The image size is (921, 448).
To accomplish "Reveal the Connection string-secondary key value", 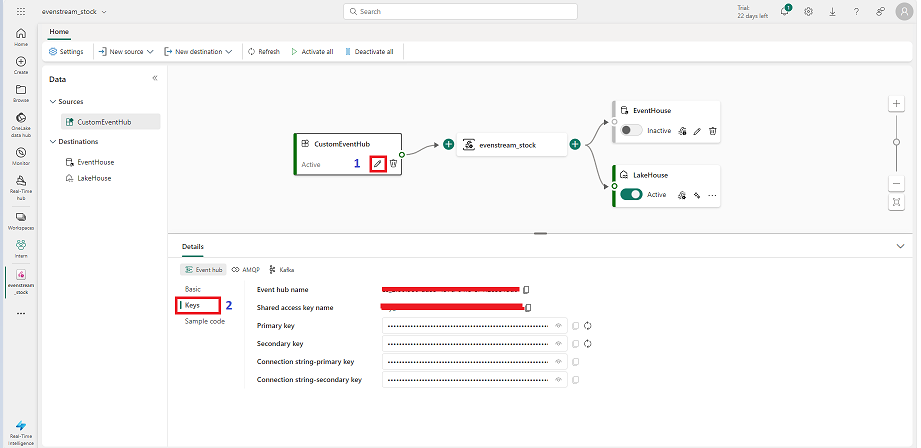I will (x=559, y=380).
